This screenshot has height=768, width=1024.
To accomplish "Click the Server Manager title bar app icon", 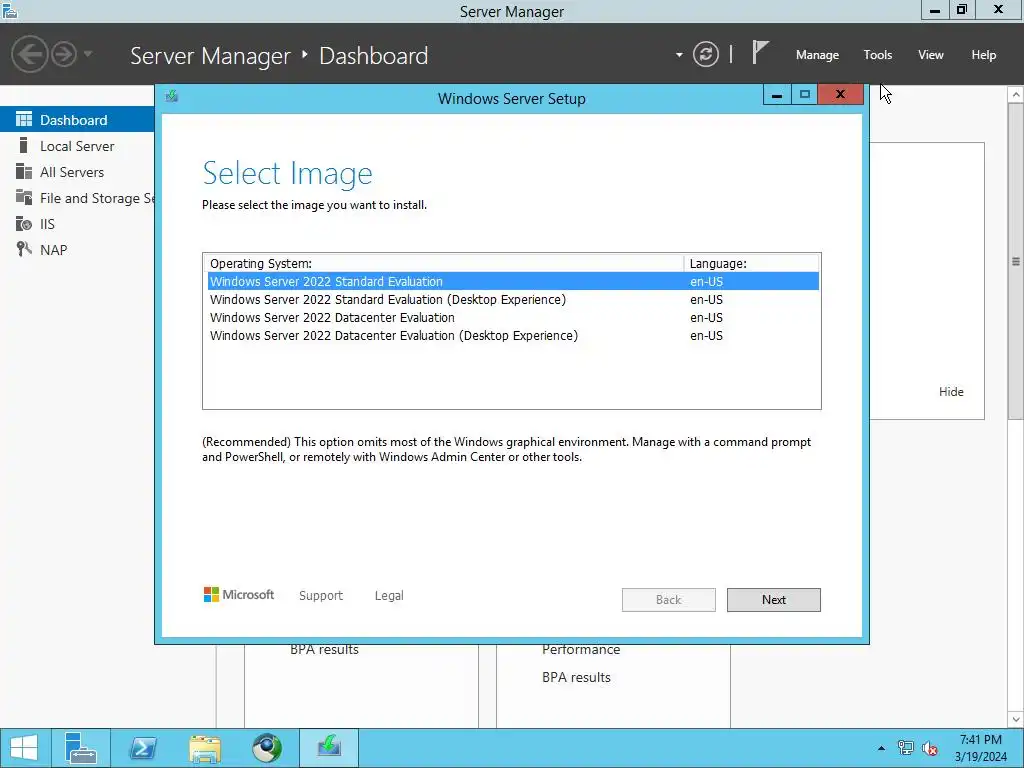I will (x=10, y=10).
